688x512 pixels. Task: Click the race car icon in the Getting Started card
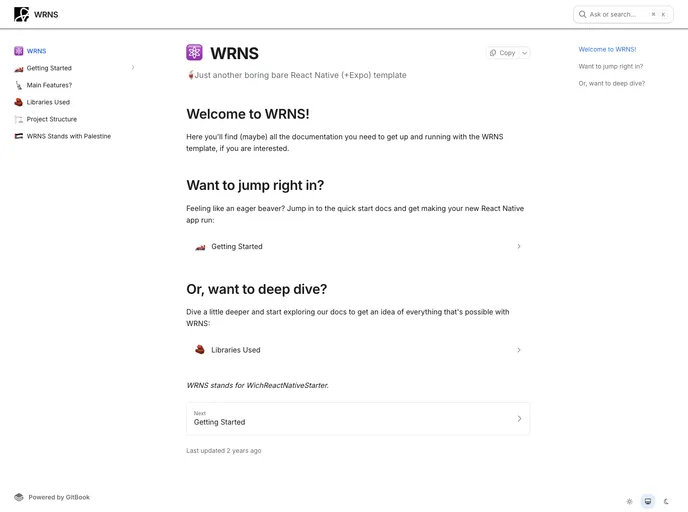point(200,247)
